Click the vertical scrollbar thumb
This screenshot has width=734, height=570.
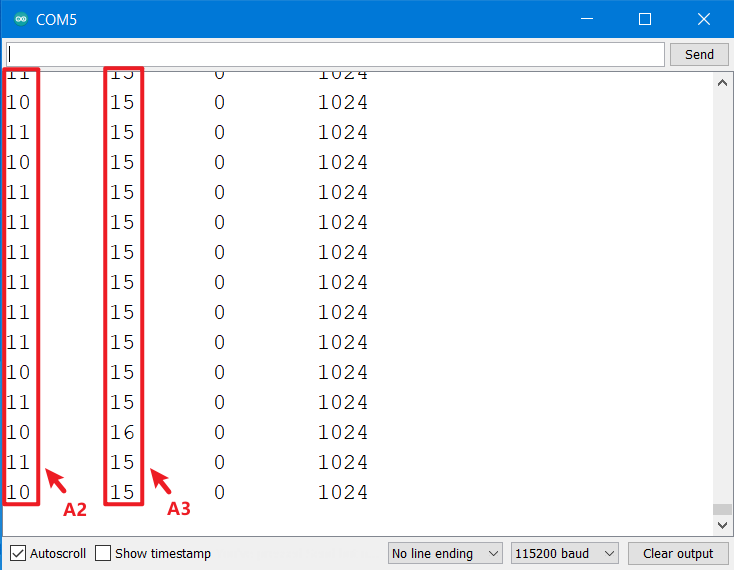[722, 509]
